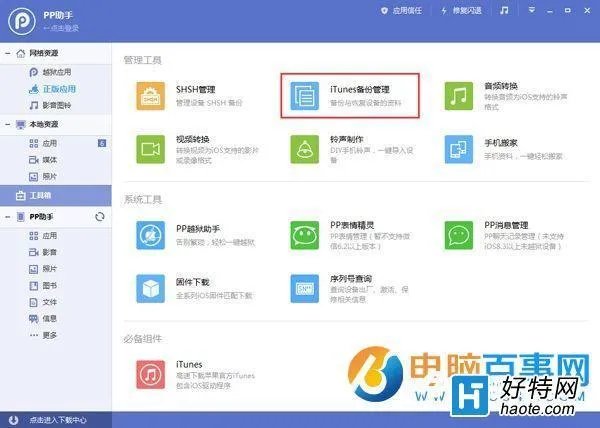
Task: Minimize the PP助手 window
Action: (550, 11)
